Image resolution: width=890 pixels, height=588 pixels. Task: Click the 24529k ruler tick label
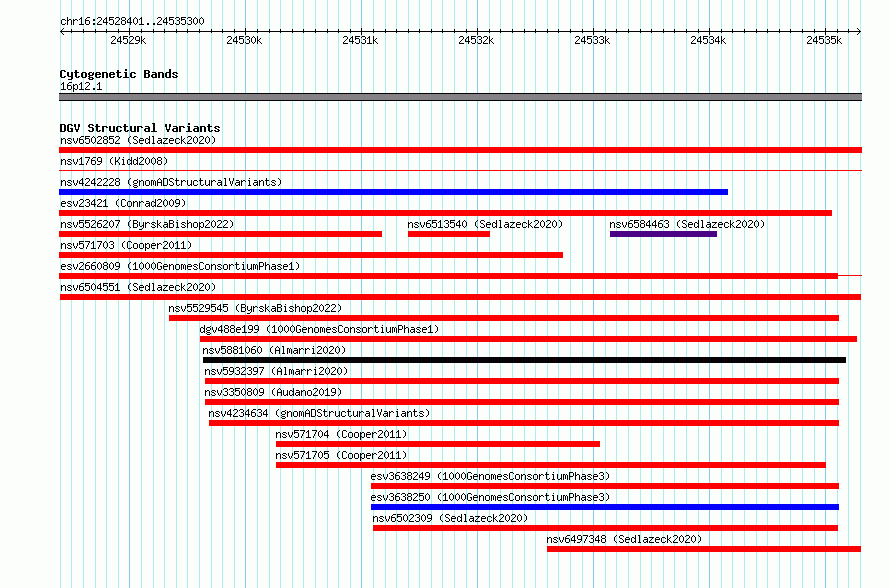[x=128, y=40]
